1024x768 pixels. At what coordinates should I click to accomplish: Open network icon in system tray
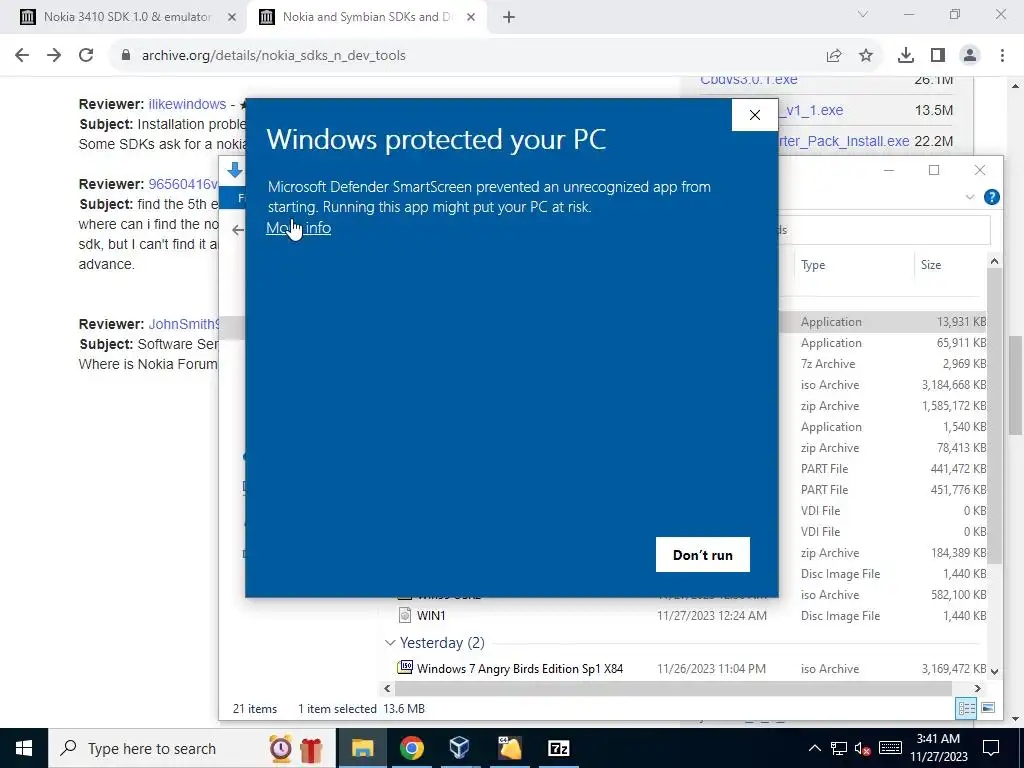coord(839,748)
